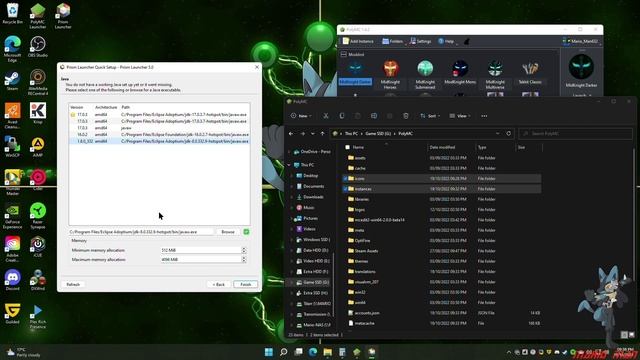Toggle the select-all checkbox beside Name column
Viewport: 640px width, 360px height.
point(347,147)
